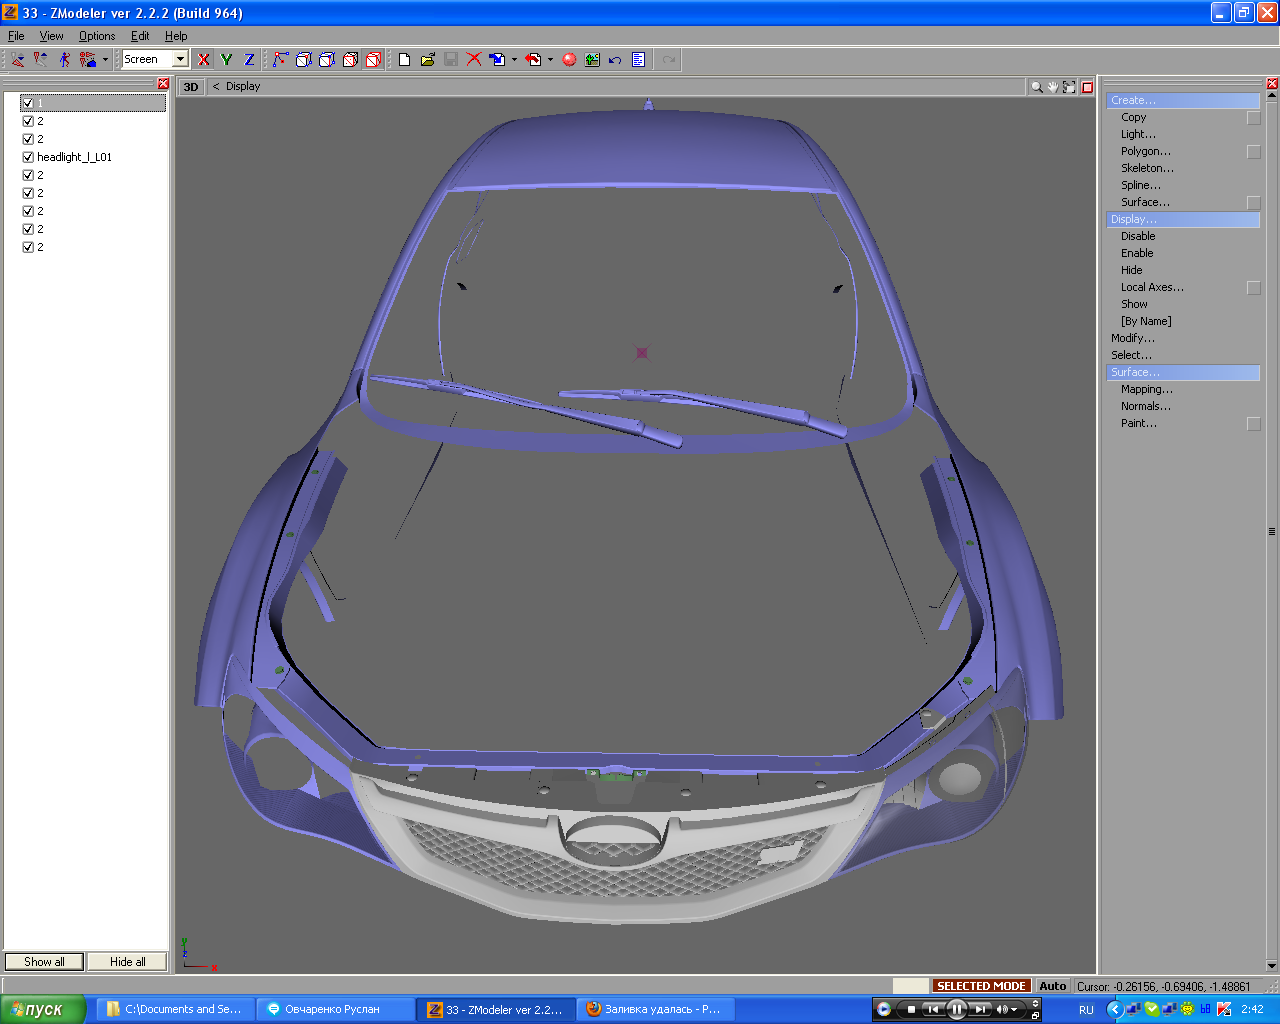
Task: Close the left objects panel
Action: pyautogui.click(x=163, y=84)
